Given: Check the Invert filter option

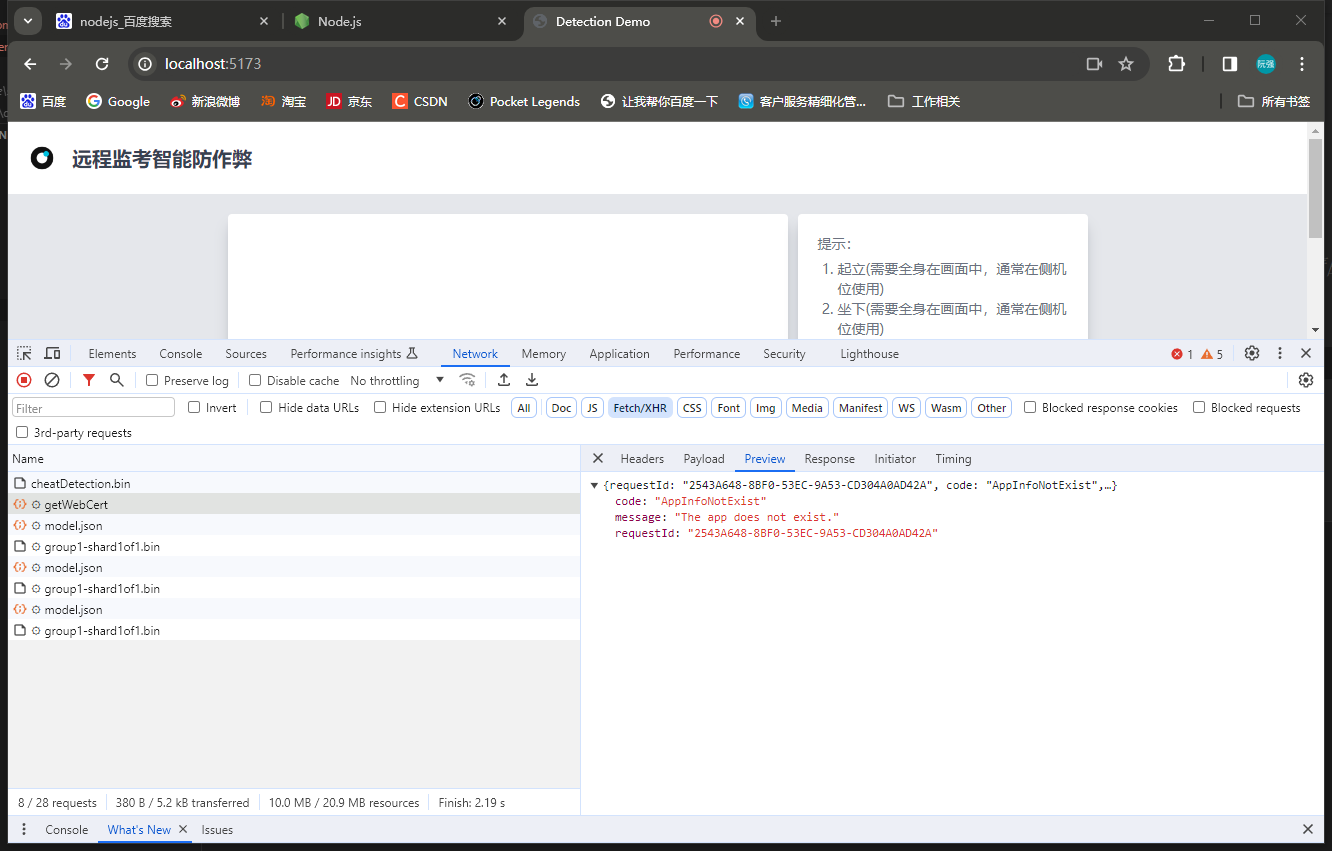Looking at the screenshot, I should (194, 407).
